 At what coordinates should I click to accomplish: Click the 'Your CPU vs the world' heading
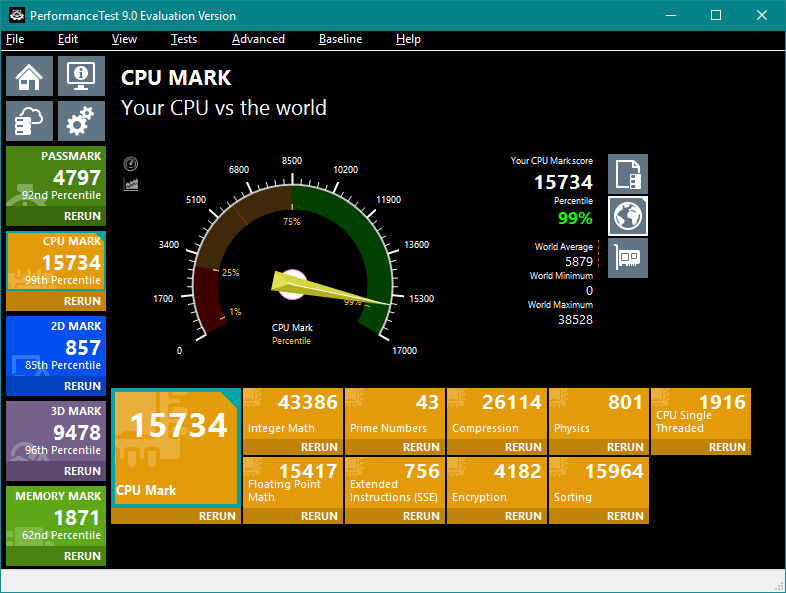[x=224, y=108]
